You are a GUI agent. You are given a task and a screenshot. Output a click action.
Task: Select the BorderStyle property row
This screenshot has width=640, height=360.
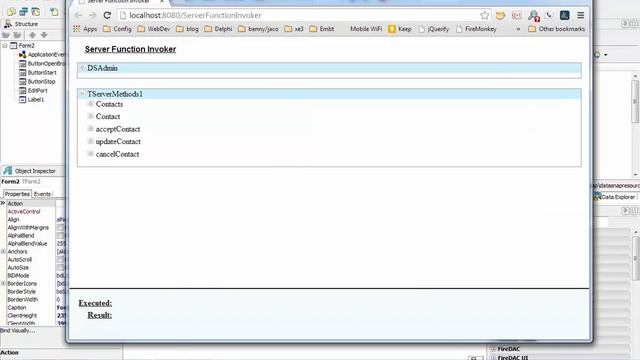33,291
